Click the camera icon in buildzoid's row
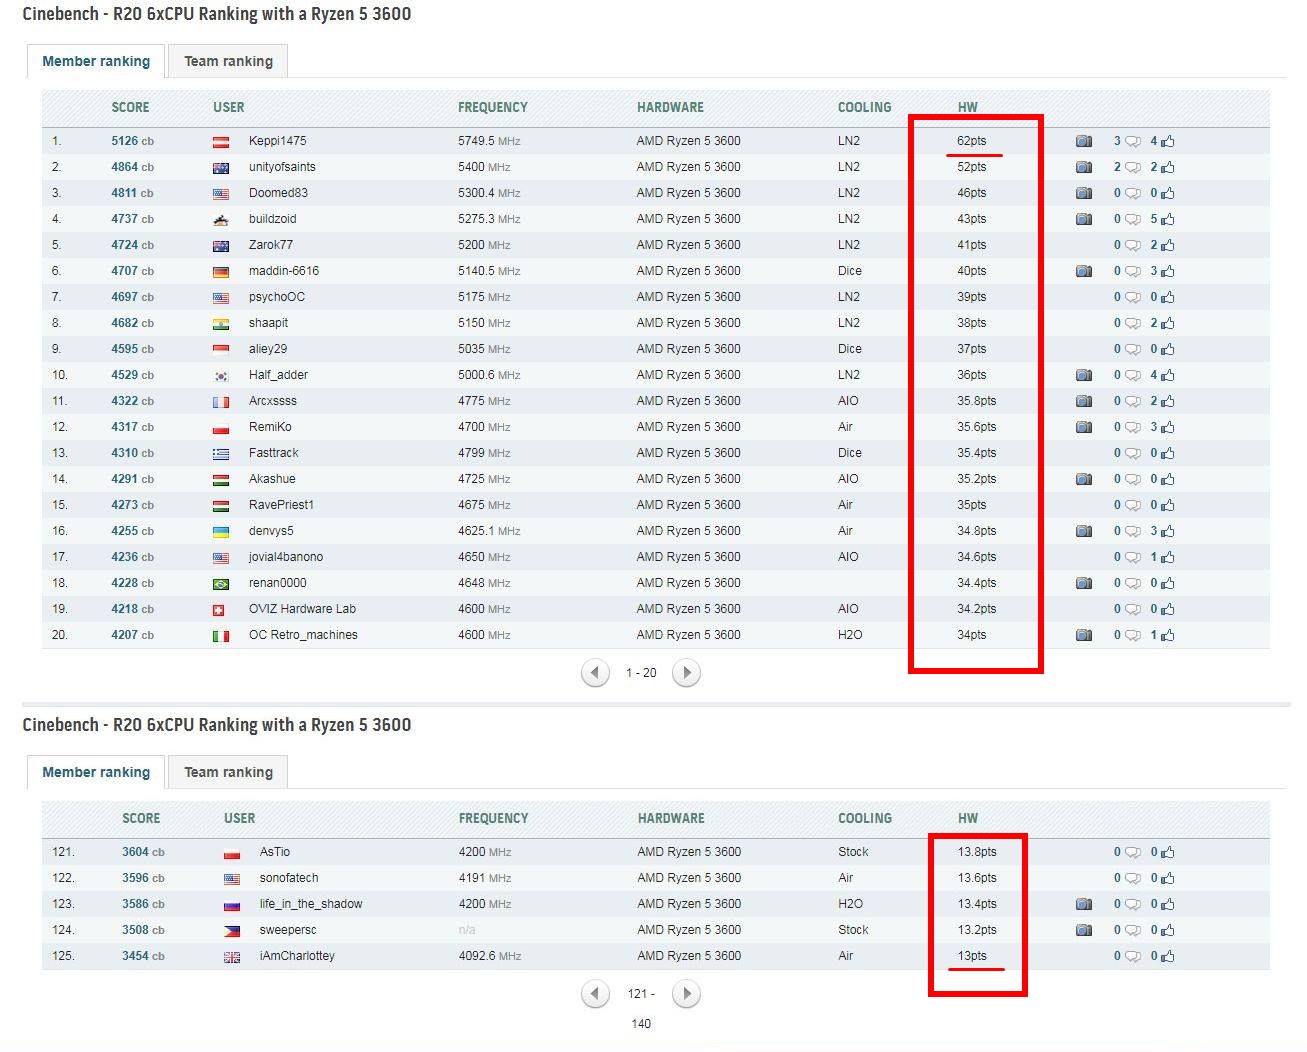 [x=1083, y=219]
